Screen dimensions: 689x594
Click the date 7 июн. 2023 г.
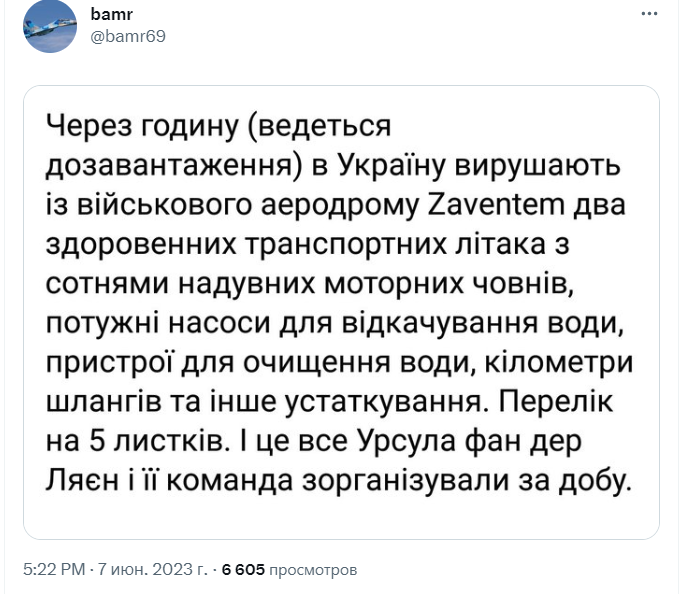coord(152,570)
